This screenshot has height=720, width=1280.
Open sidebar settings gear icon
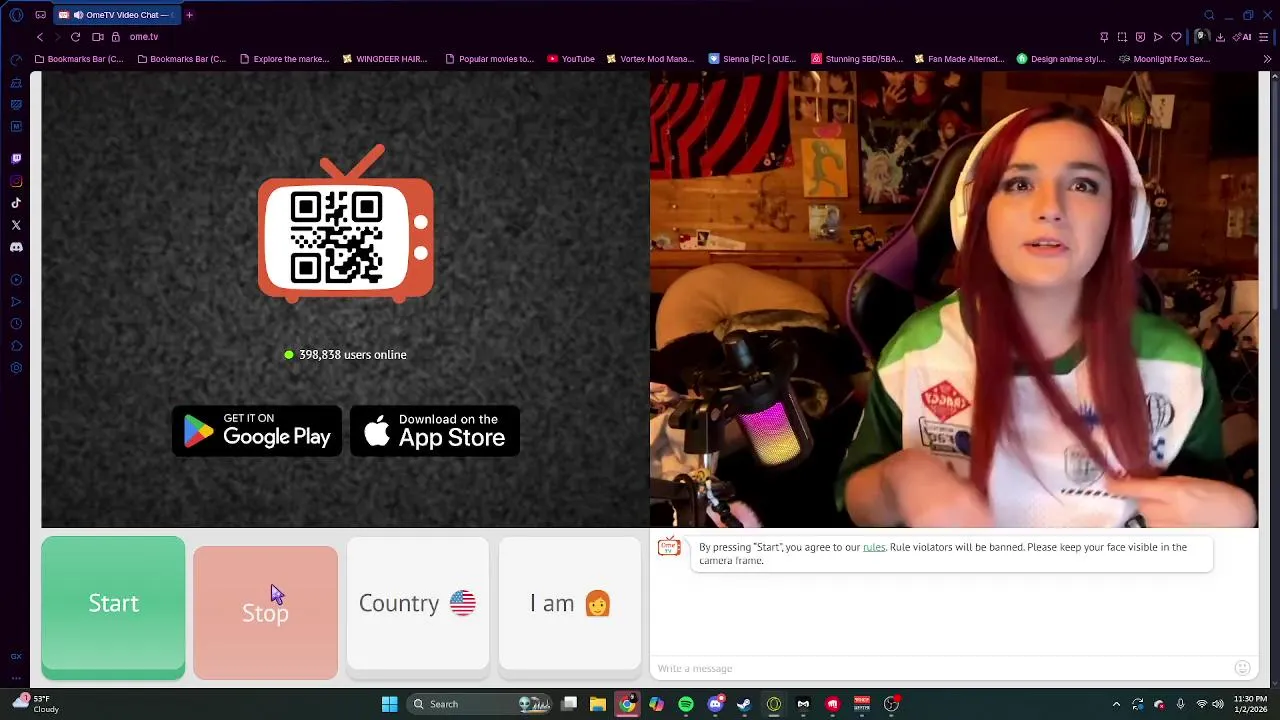pyautogui.click(x=16, y=368)
